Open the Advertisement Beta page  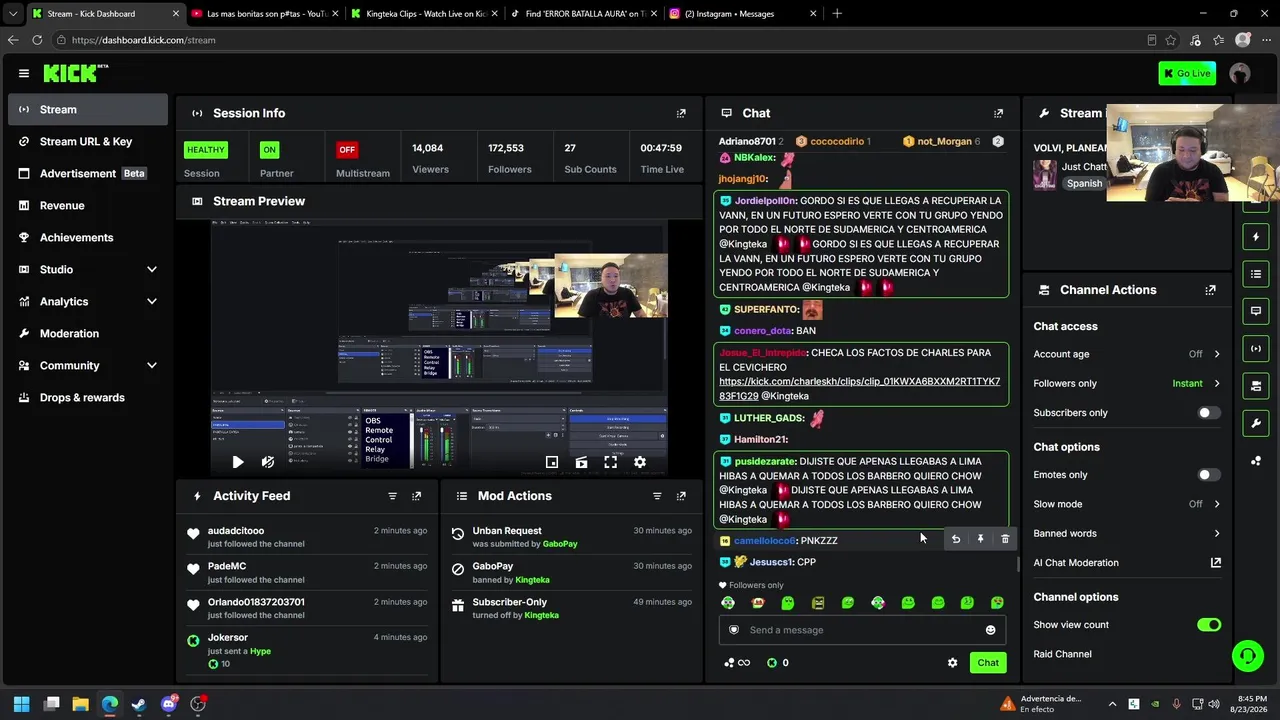click(88, 173)
